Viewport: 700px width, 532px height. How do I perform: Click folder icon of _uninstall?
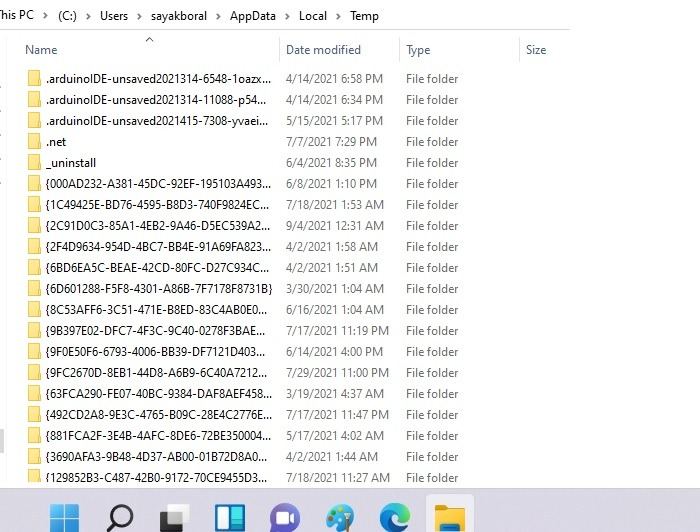tap(34, 162)
